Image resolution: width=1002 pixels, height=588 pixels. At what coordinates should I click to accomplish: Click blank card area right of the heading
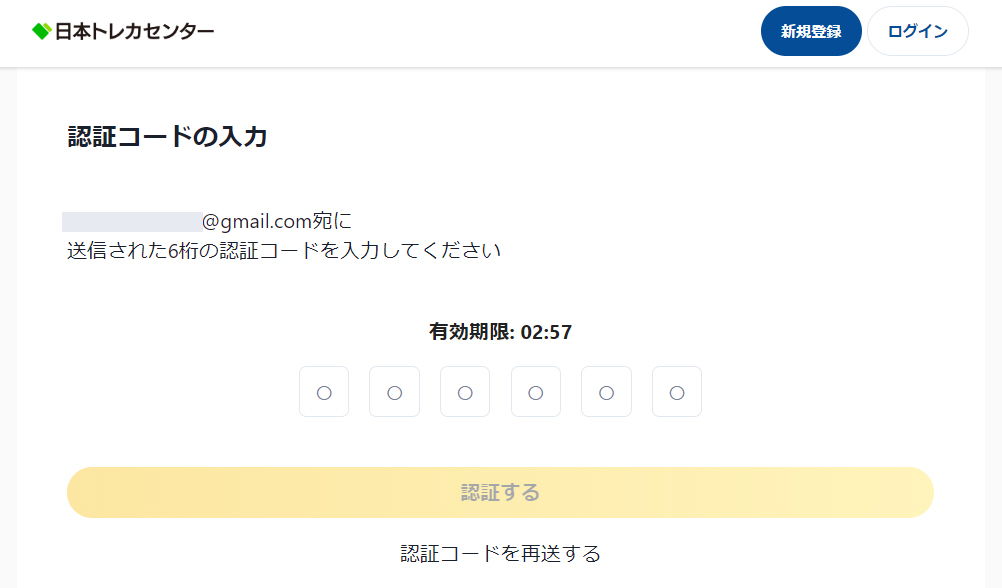click(x=607, y=137)
